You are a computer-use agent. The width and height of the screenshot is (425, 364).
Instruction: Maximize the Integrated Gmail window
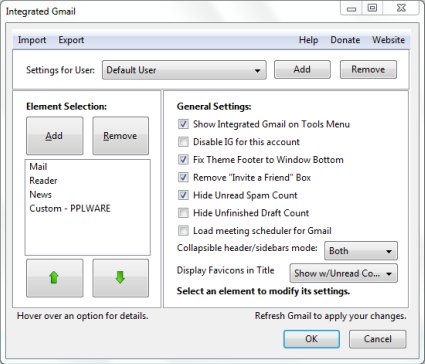click(372, 8)
